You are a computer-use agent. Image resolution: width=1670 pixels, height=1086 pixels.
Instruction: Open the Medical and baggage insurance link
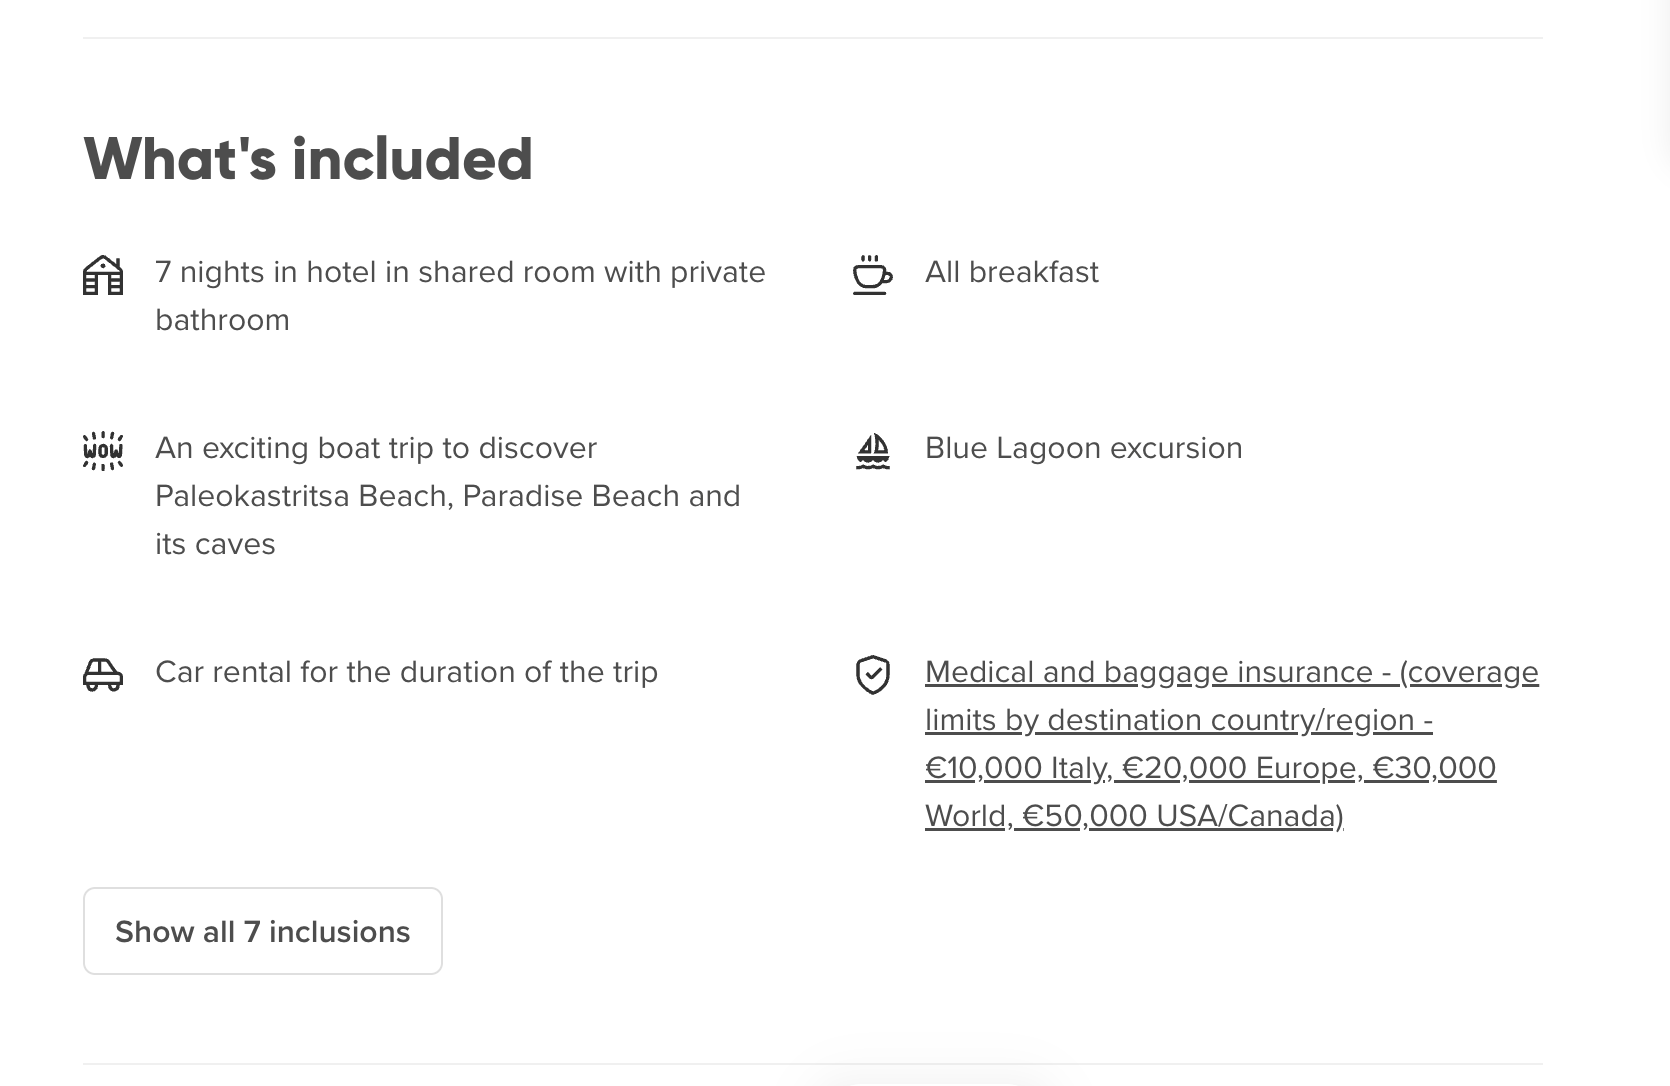tap(1232, 744)
